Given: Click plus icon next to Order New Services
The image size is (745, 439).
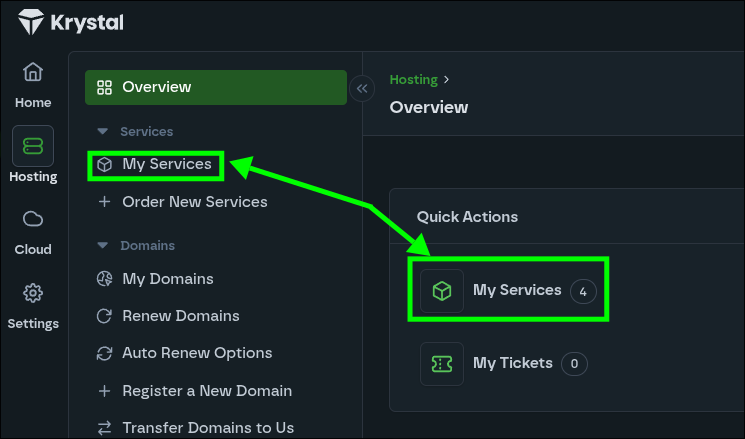Looking at the screenshot, I should click(104, 202).
